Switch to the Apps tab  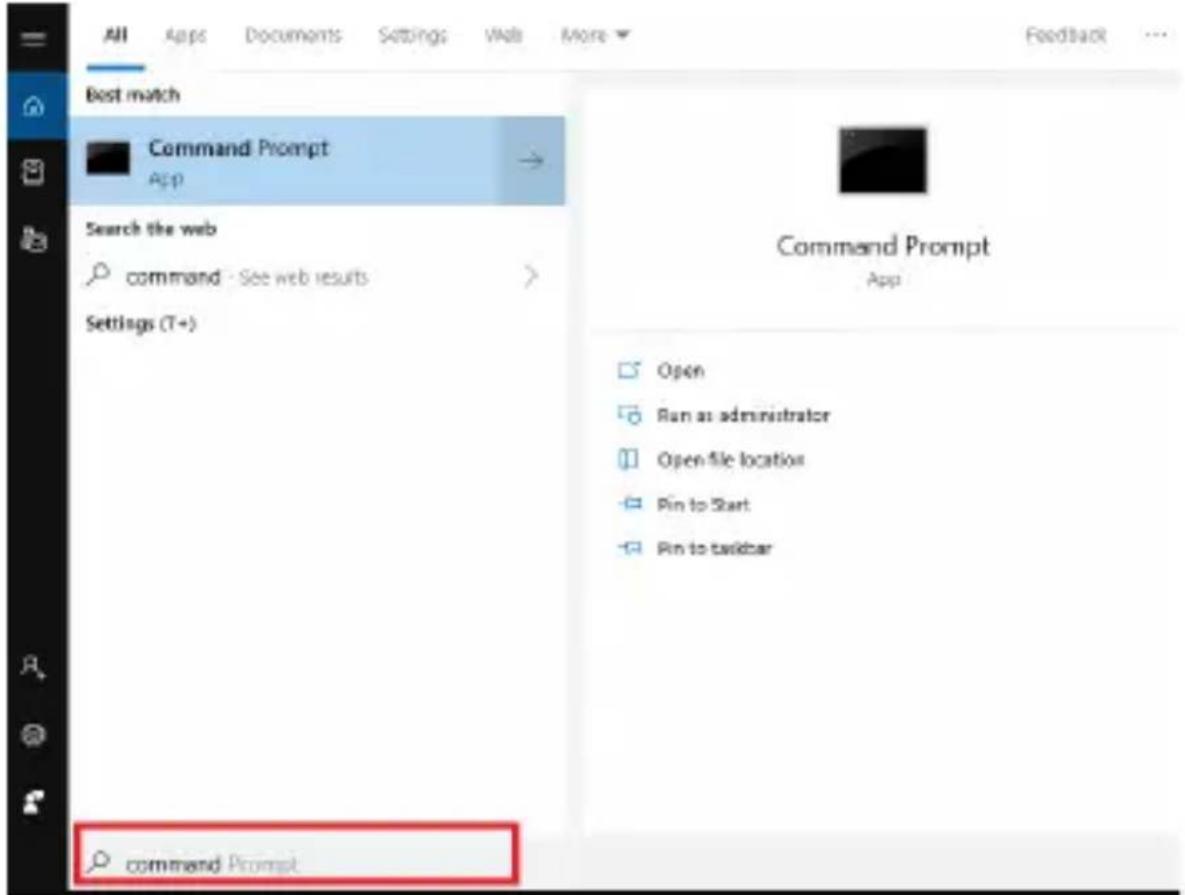[x=185, y=35]
